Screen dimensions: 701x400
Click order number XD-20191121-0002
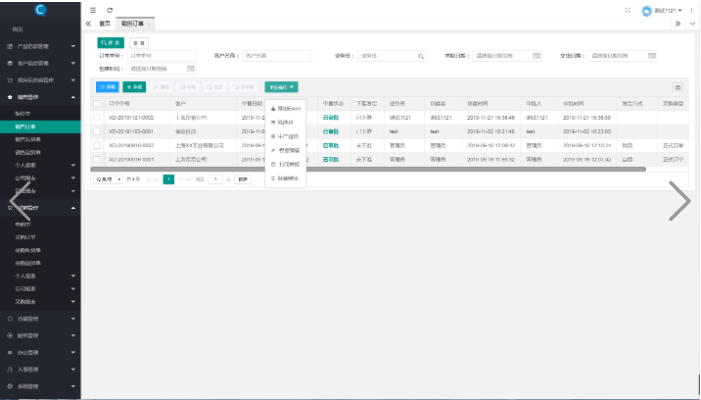click(x=131, y=118)
